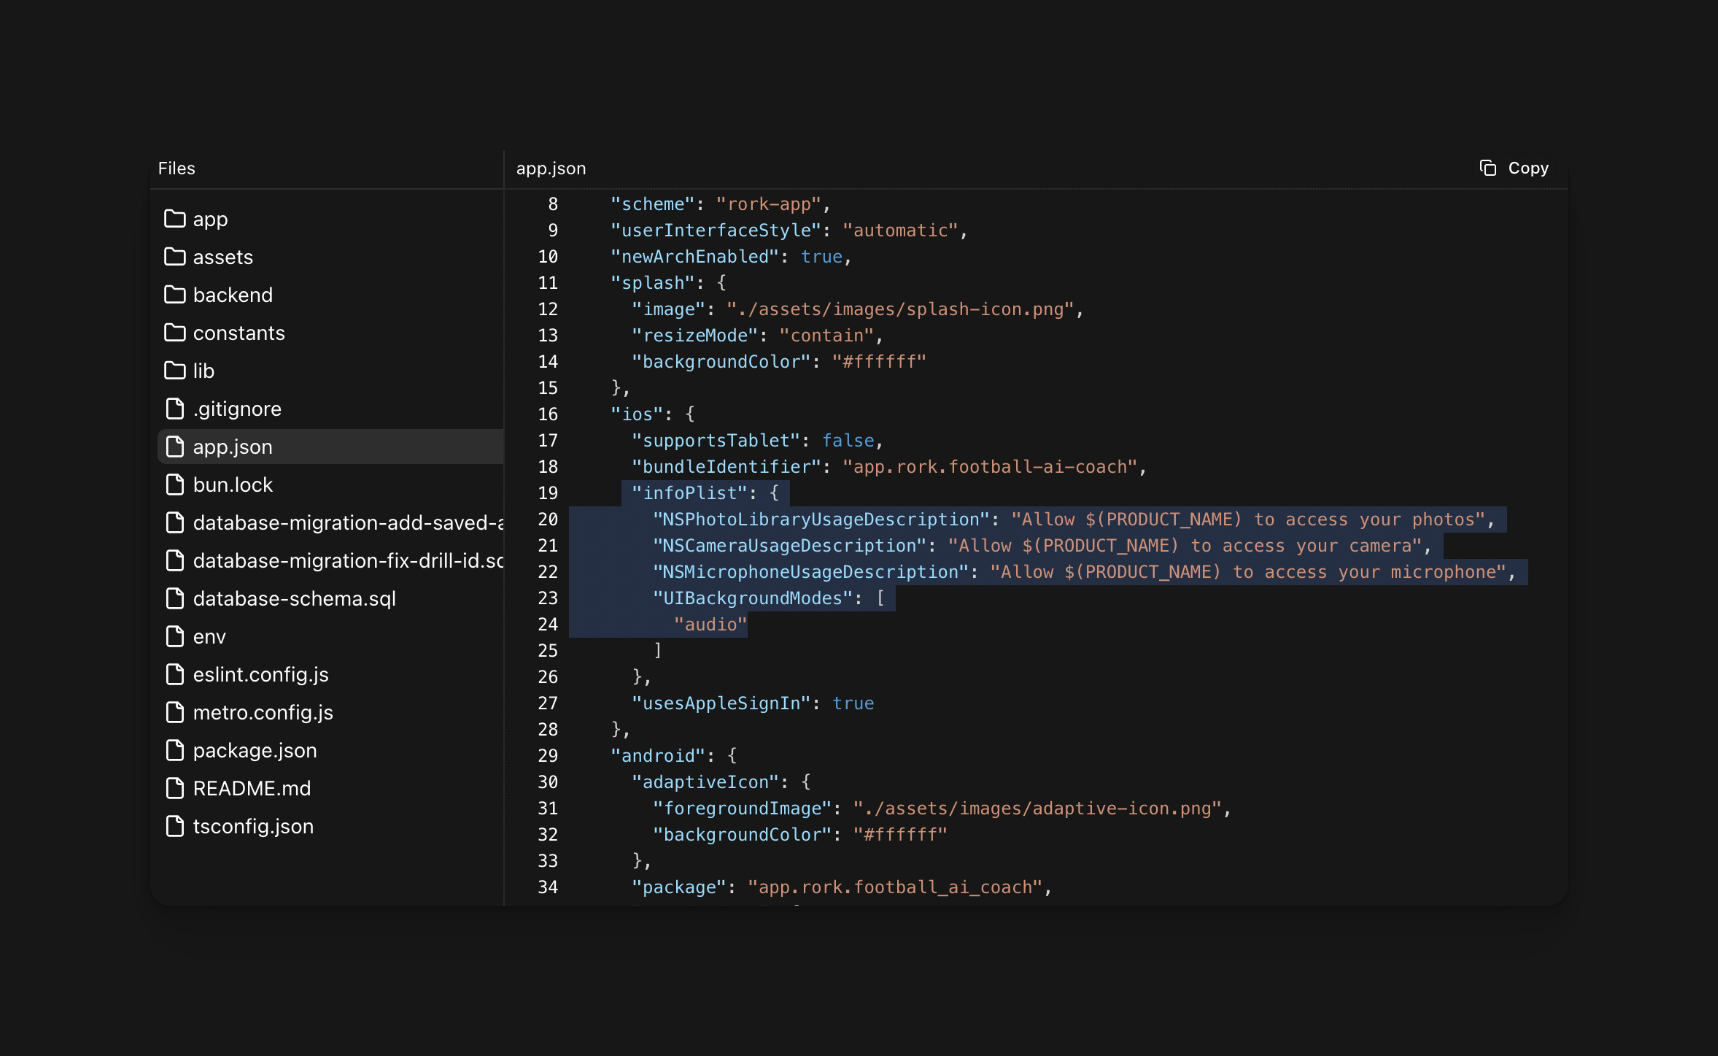The width and height of the screenshot is (1718, 1056).
Task: Click "supportsTablet" key text
Action: [x=715, y=440]
